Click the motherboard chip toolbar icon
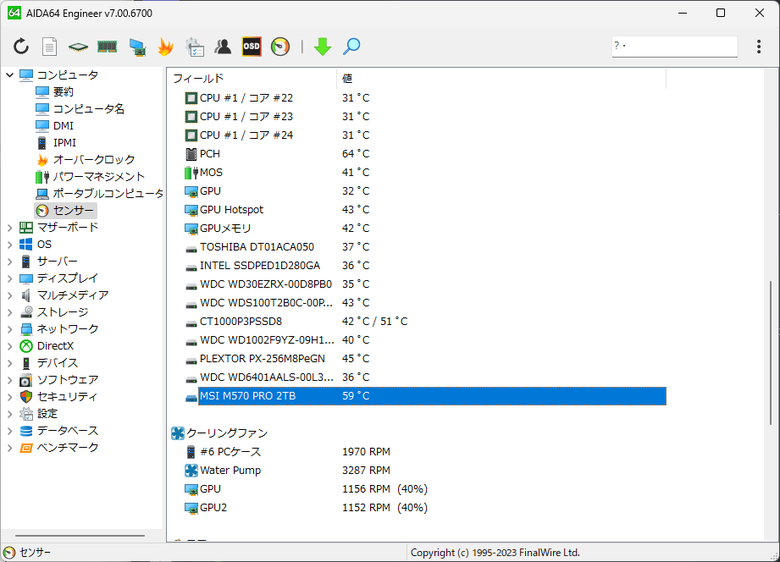The width and height of the screenshot is (780, 562). coord(78,47)
